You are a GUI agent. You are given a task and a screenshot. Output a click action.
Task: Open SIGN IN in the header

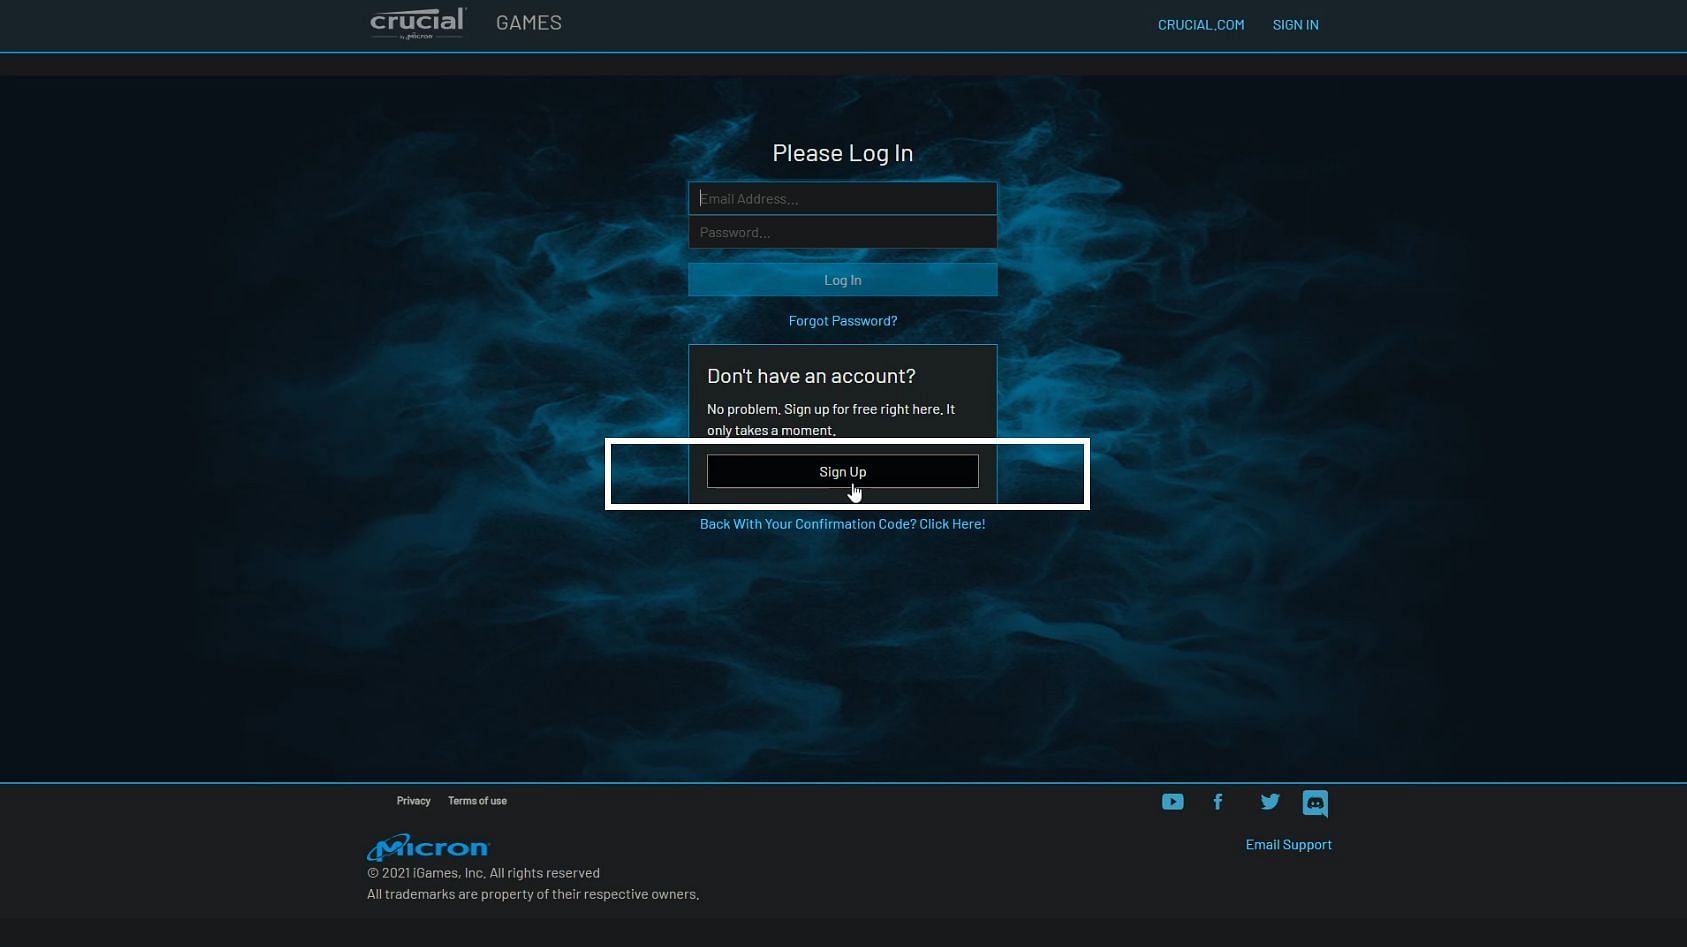[x=1295, y=25]
